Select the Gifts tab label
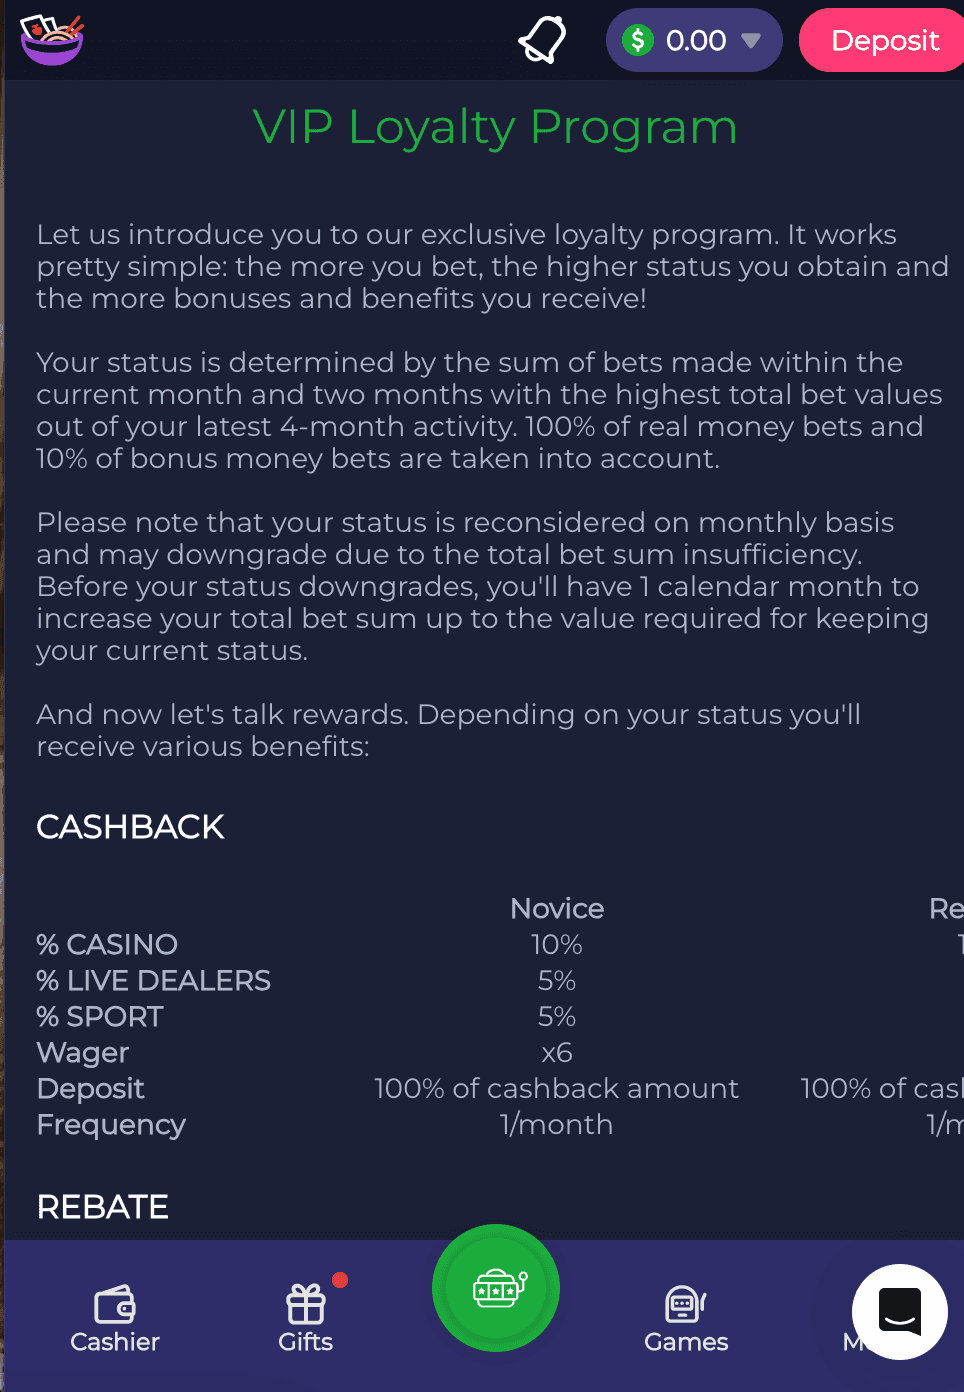 [x=306, y=1342]
